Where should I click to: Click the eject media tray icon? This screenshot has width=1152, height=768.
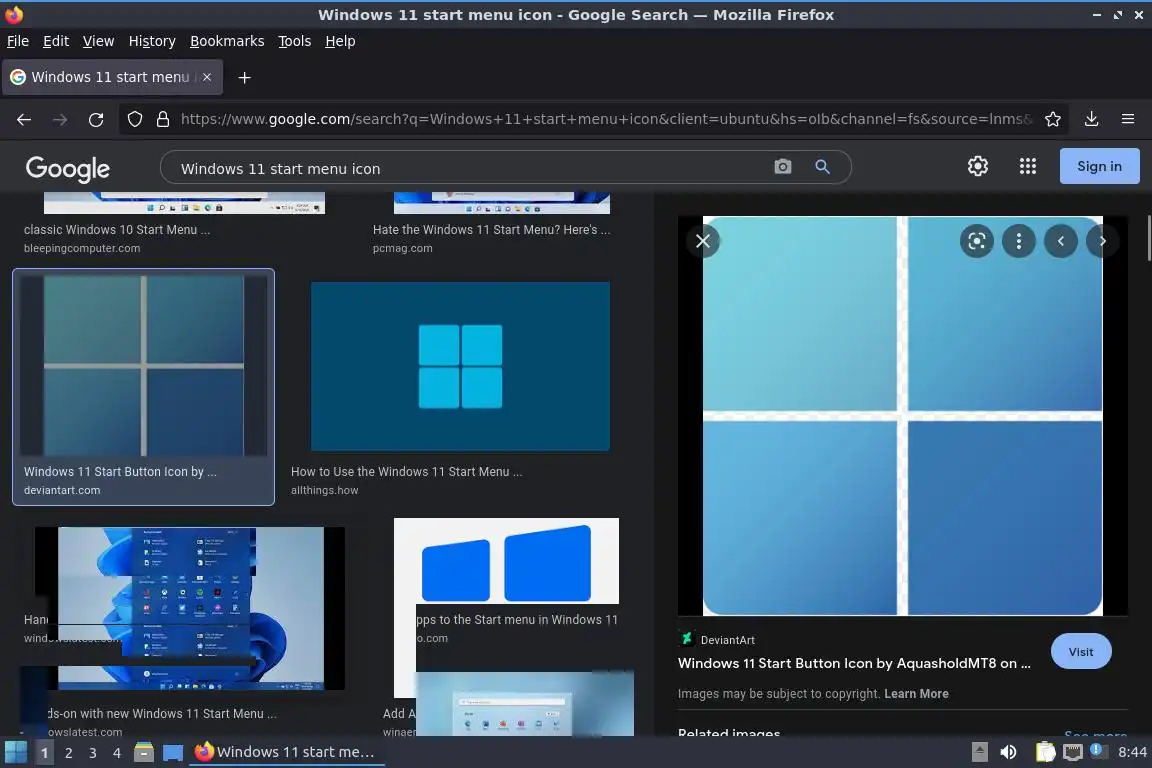[x=979, y=752]
